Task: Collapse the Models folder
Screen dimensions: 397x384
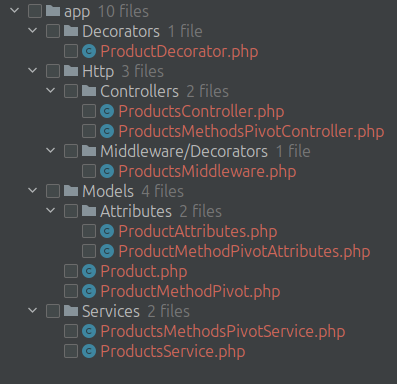Action: point(33,190)
